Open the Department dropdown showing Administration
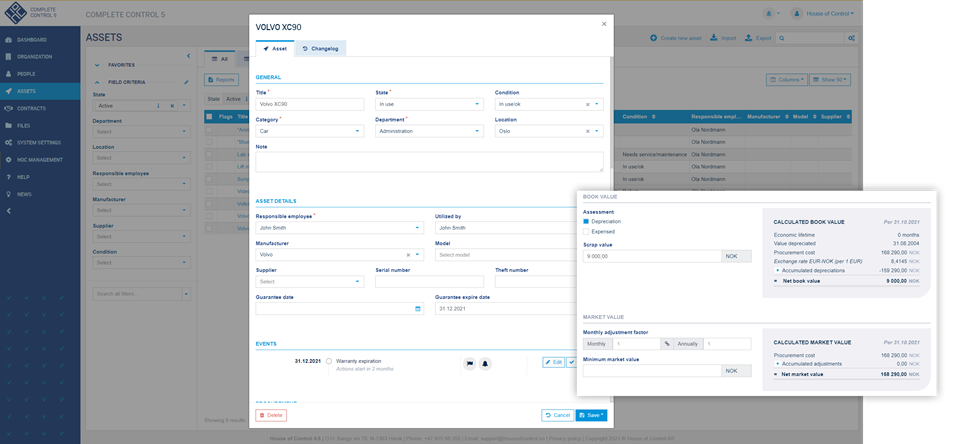The height and width of the screenshot is (444, 959). click(429, 131)
